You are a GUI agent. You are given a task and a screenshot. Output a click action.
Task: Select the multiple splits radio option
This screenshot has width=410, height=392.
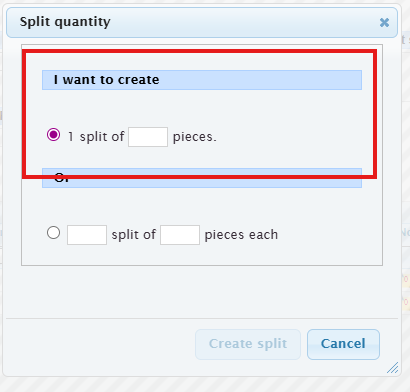tap(53, 233)
